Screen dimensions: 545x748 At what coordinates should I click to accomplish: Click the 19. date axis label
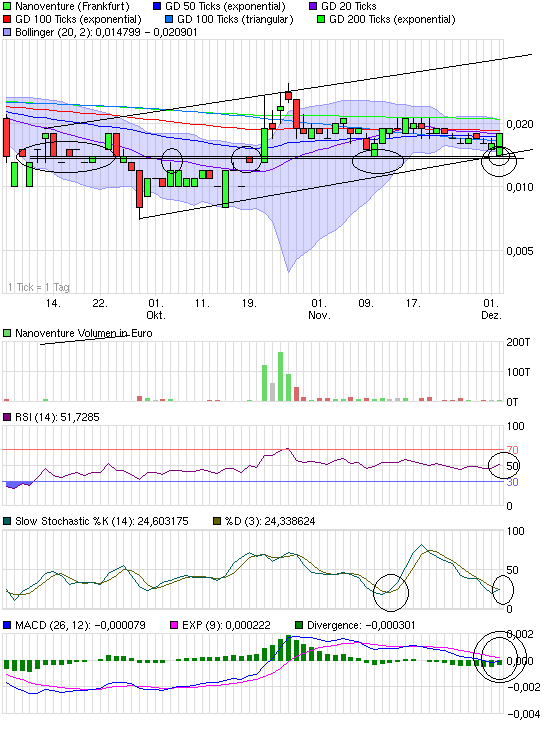(249, 303)
